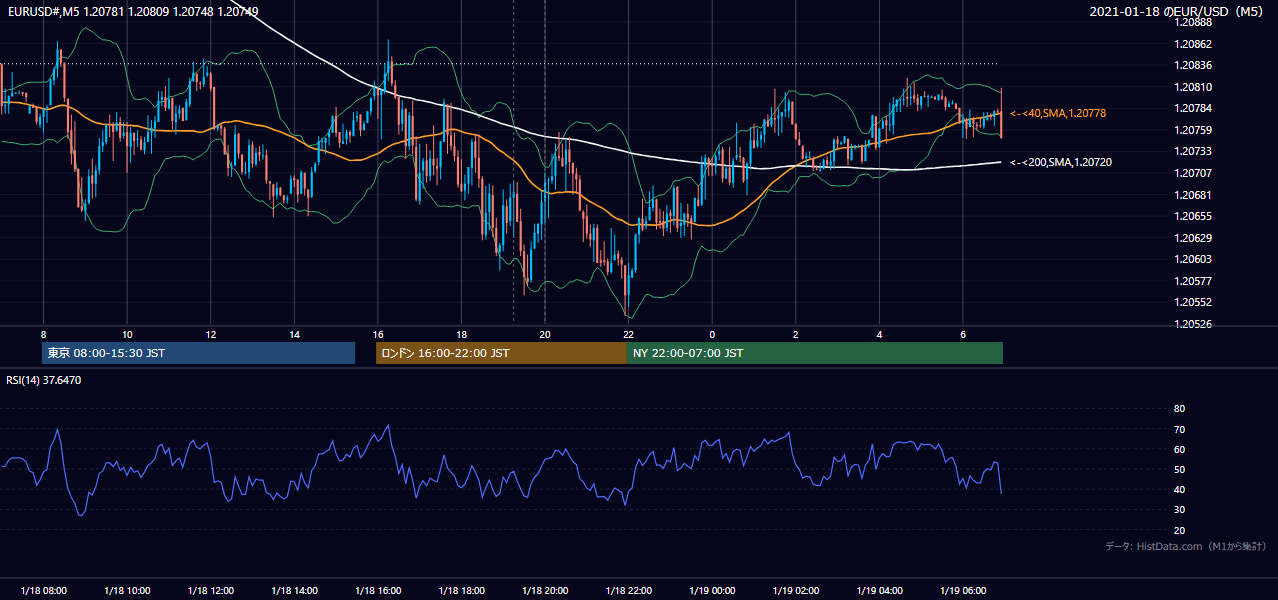
Task: Click price axis value 1.20603
Action: [1193, 259]
